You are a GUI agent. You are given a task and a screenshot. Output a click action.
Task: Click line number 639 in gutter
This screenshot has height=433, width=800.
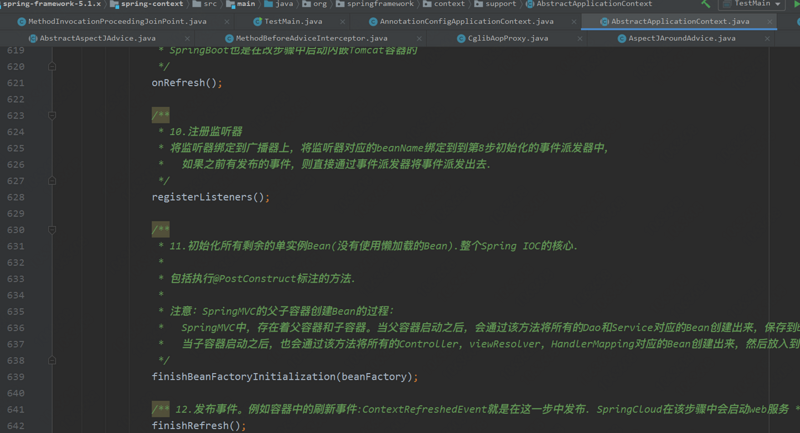(x=16, y=376)
